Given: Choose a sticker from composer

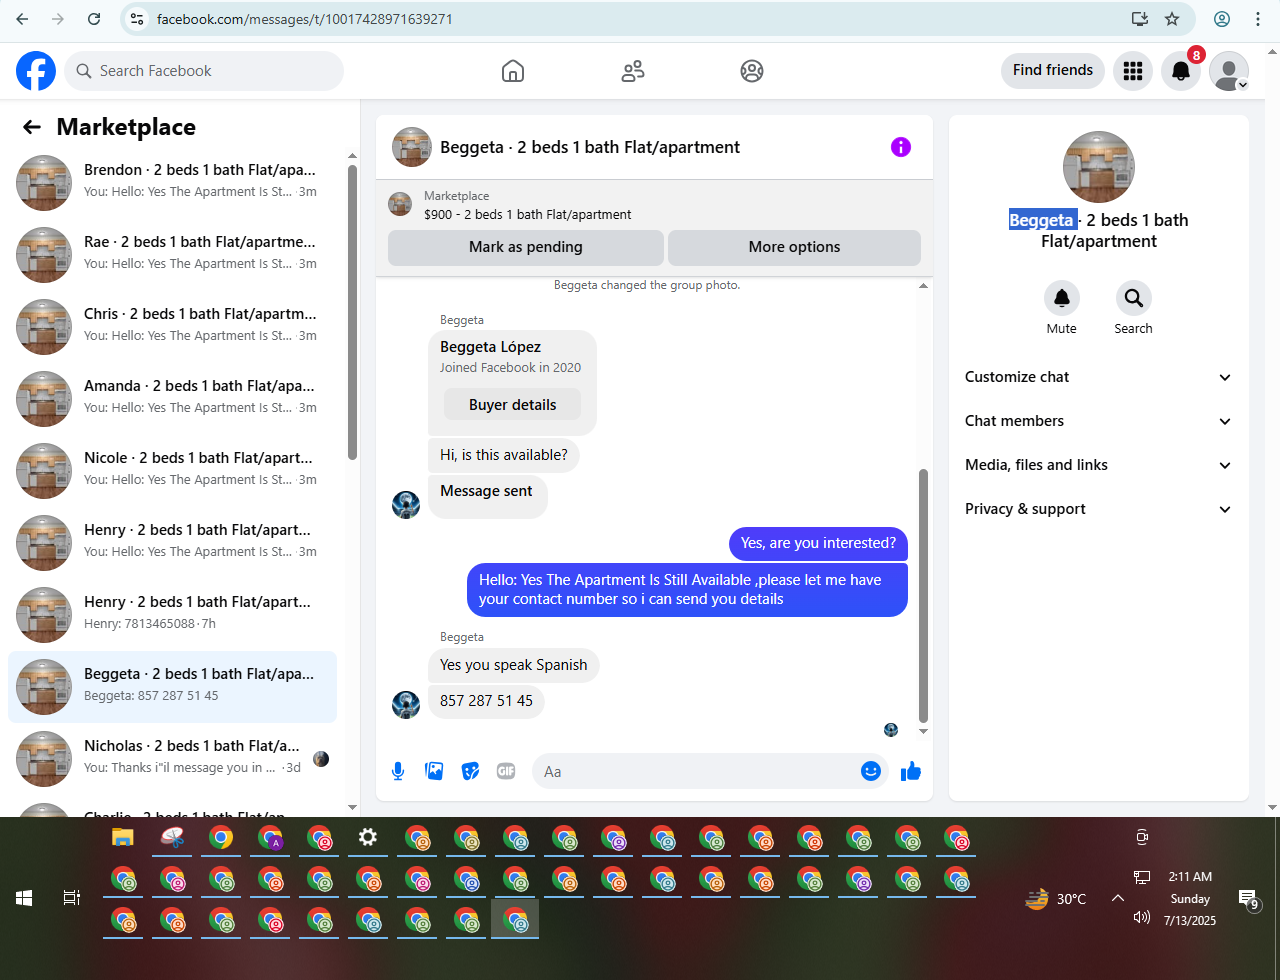Looking at the screenshot, I should tap(470, 771).
